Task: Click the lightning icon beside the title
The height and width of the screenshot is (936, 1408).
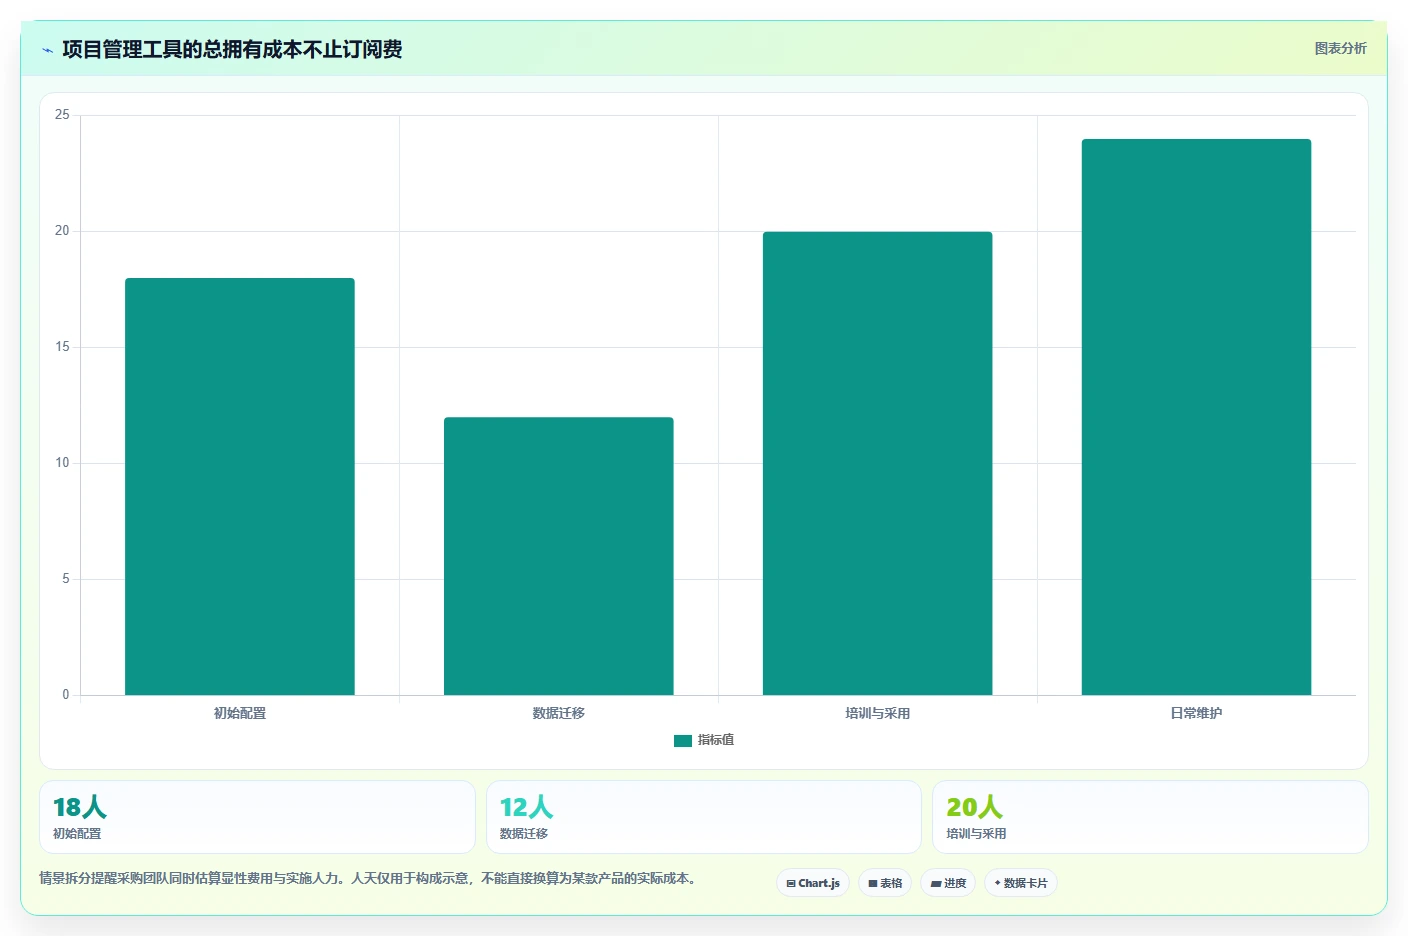Action: [47, 50]
